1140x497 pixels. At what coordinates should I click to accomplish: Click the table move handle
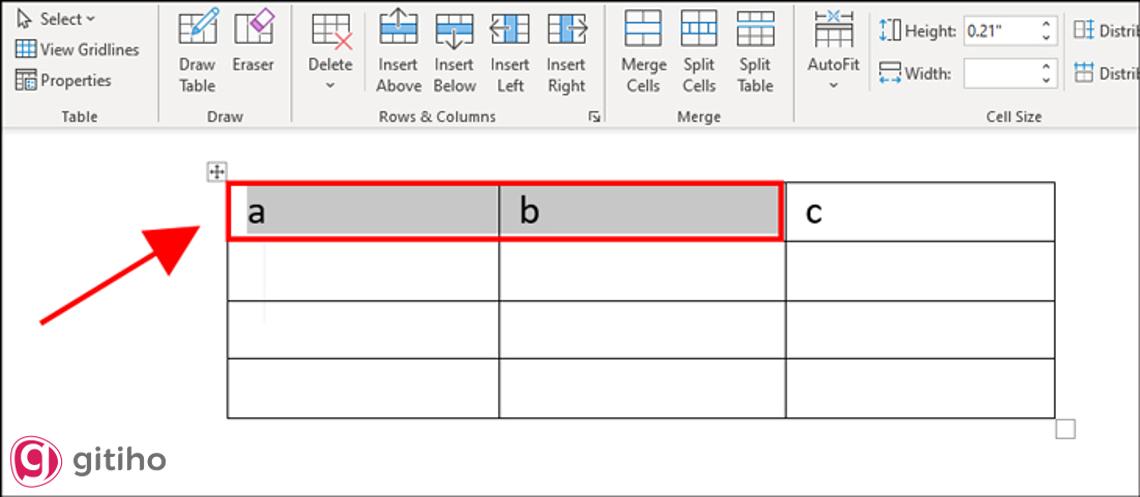coord(216,172)
